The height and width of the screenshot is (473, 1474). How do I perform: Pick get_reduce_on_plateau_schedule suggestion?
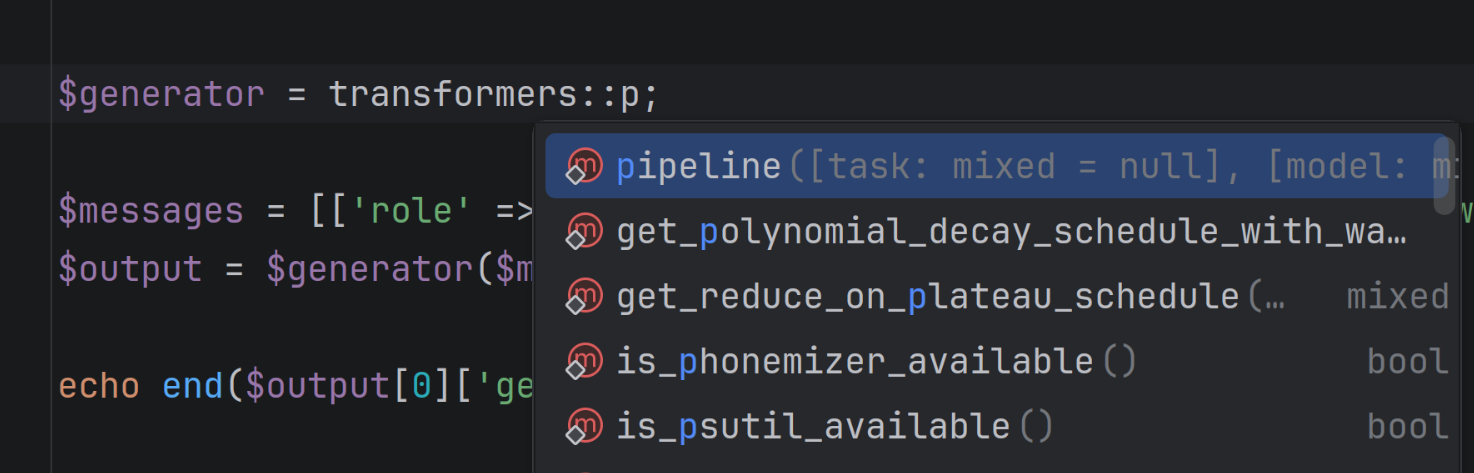[x=997, y=297]
